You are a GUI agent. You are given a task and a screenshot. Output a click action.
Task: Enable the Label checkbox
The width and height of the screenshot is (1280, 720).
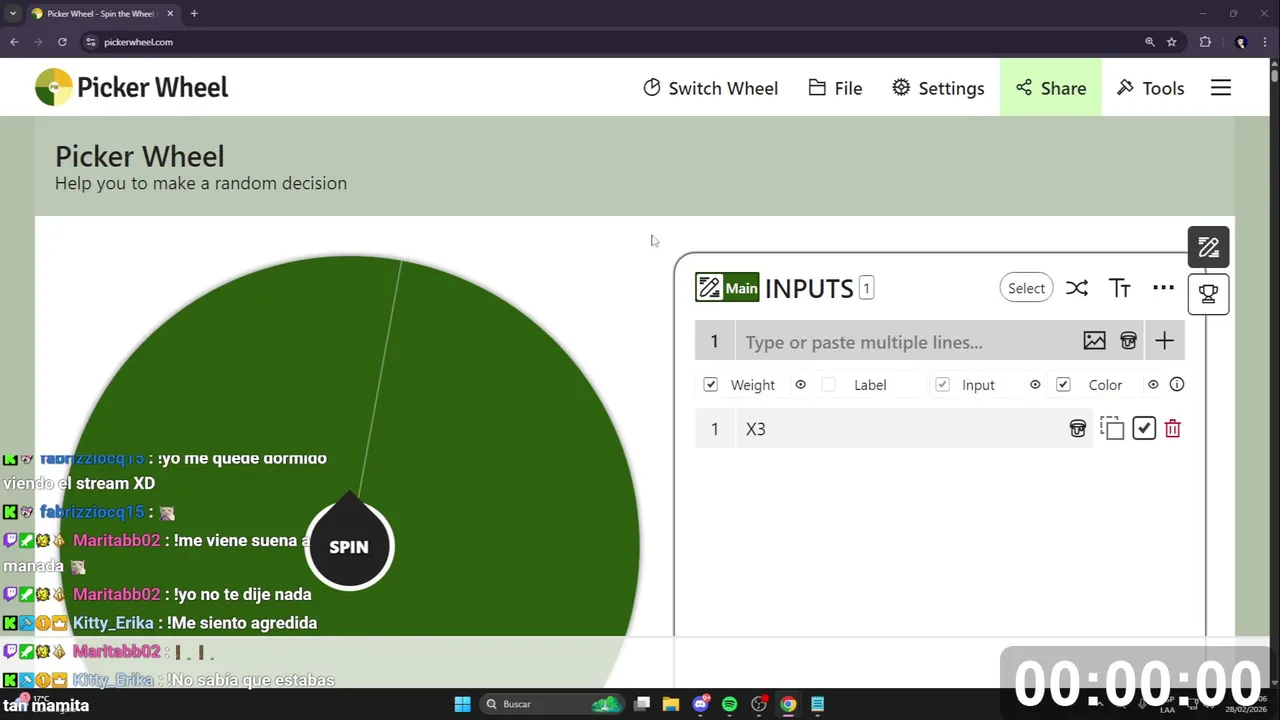828,384
